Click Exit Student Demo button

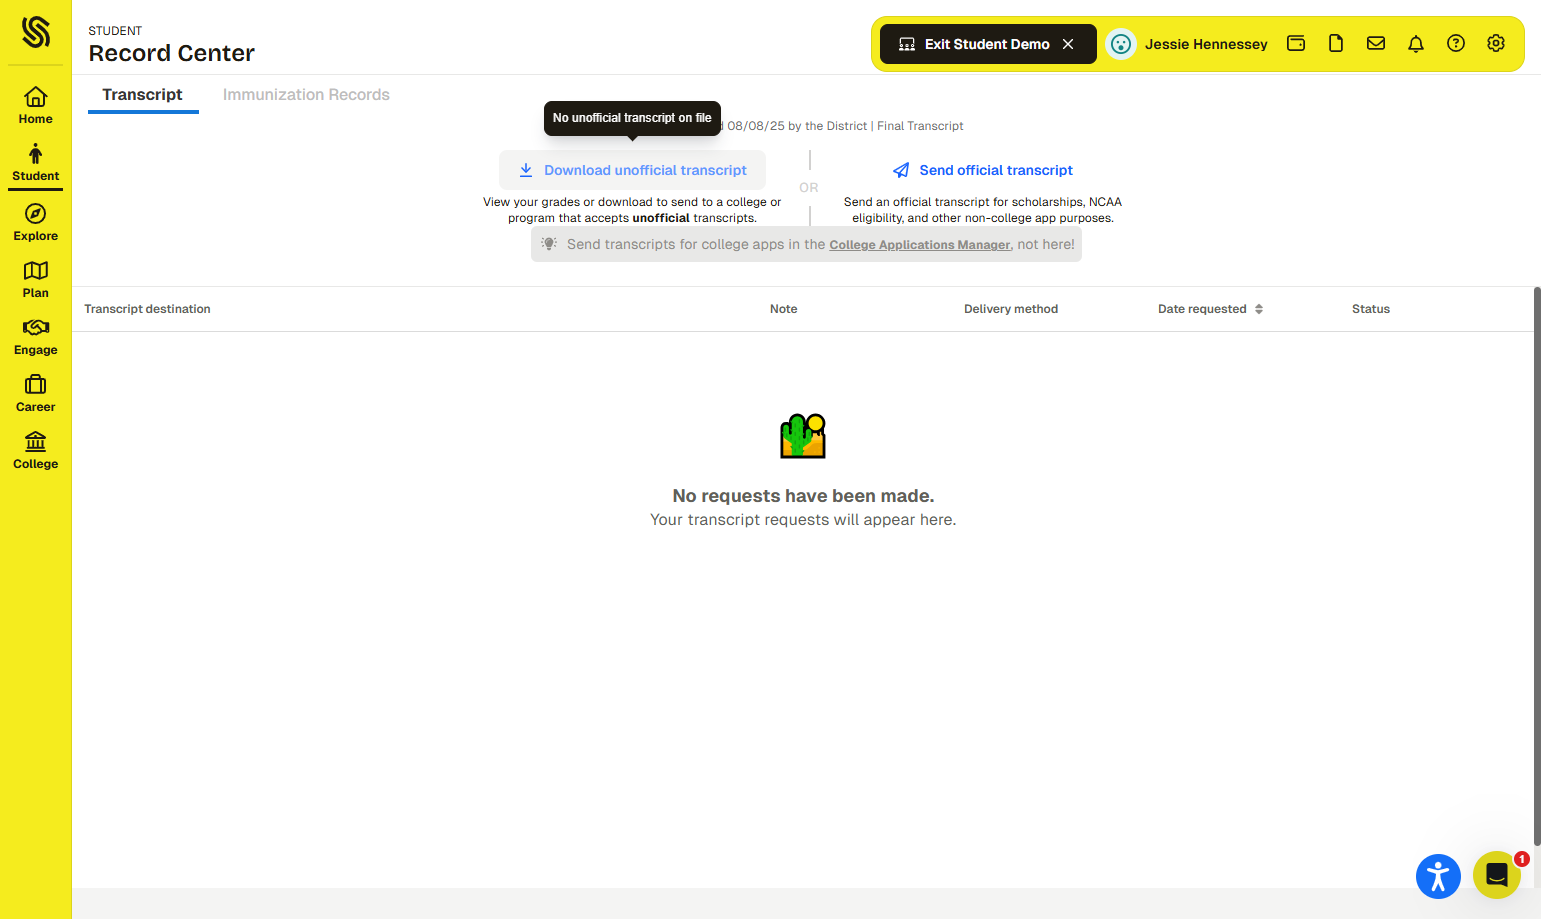tap(988, 44)
